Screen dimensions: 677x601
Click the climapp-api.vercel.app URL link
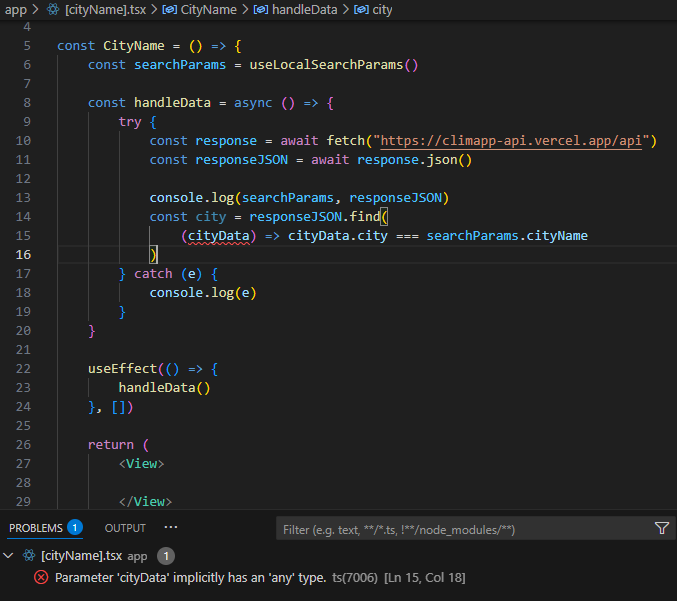[511, 141]
